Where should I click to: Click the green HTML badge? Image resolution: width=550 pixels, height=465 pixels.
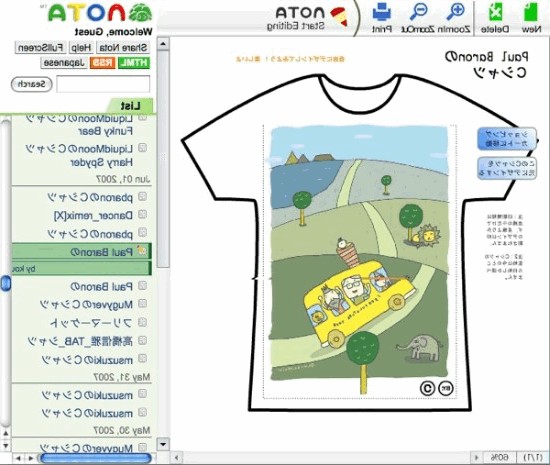point(134,63)
